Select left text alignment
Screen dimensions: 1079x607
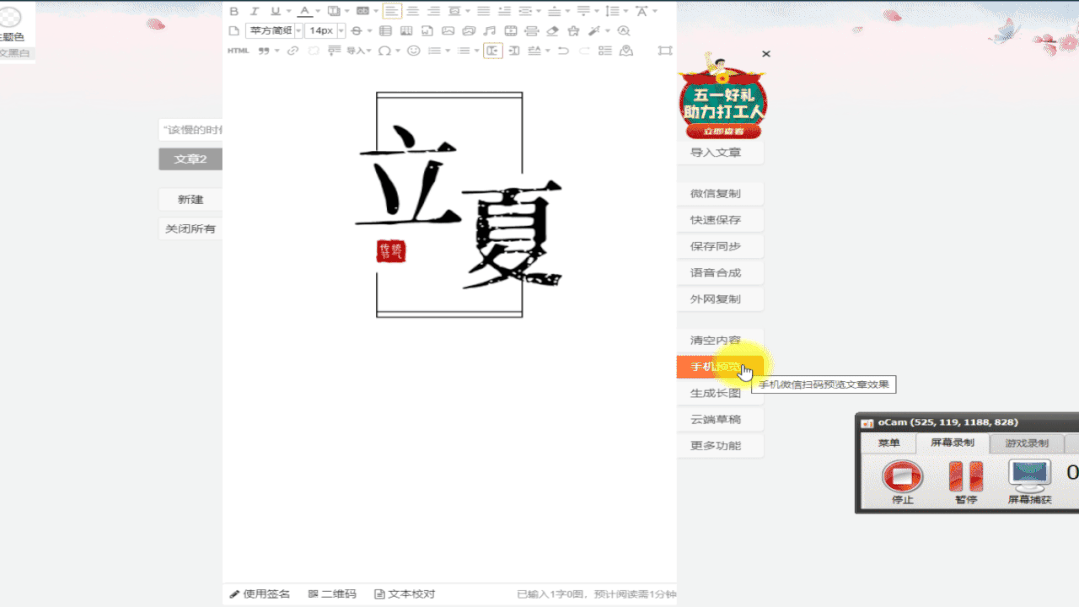click(392, 11)
